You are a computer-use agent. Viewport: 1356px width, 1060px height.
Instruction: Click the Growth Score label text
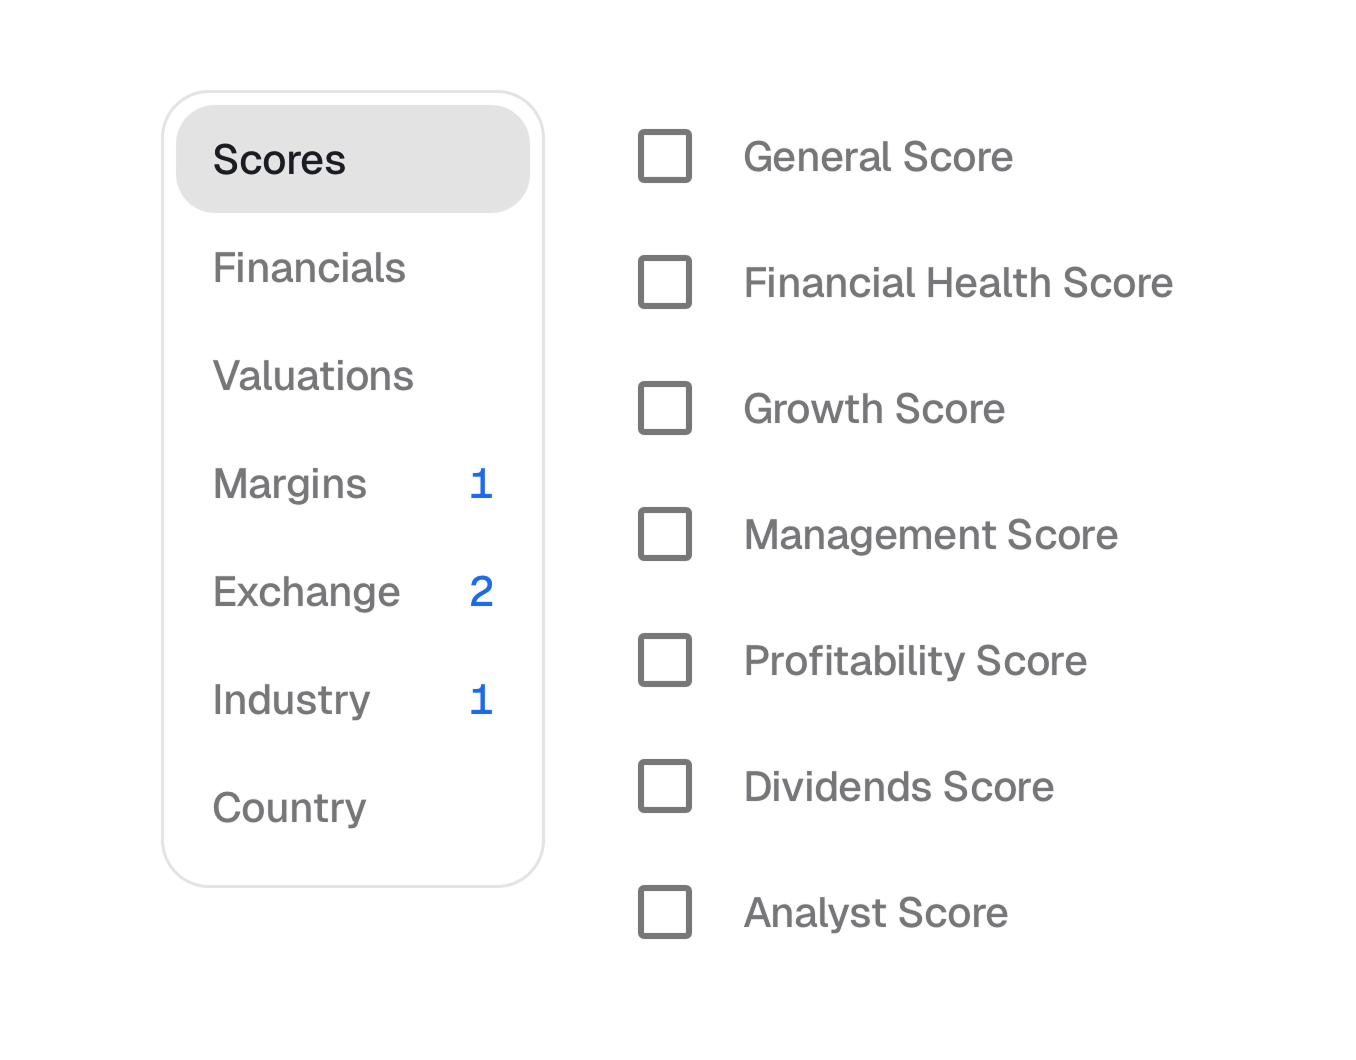coord(874,409)
